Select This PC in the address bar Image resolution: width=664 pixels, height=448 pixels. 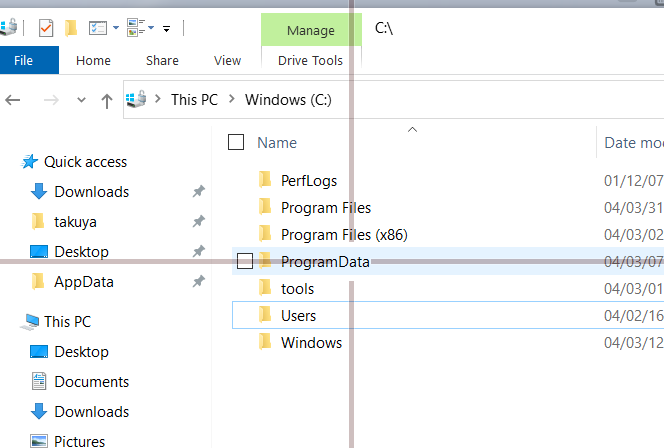click(x=194, y=100)
